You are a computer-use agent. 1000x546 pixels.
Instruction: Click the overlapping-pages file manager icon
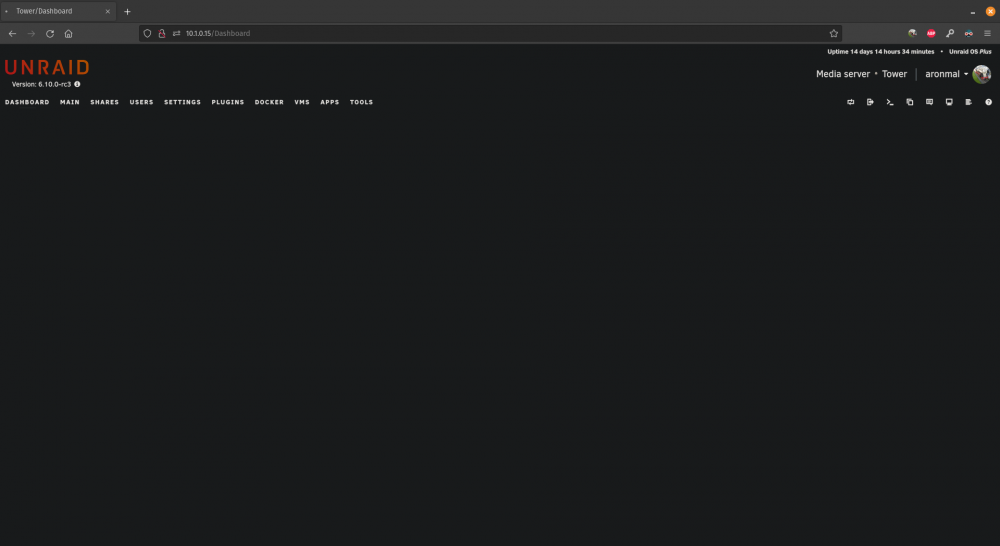[910, 102]
